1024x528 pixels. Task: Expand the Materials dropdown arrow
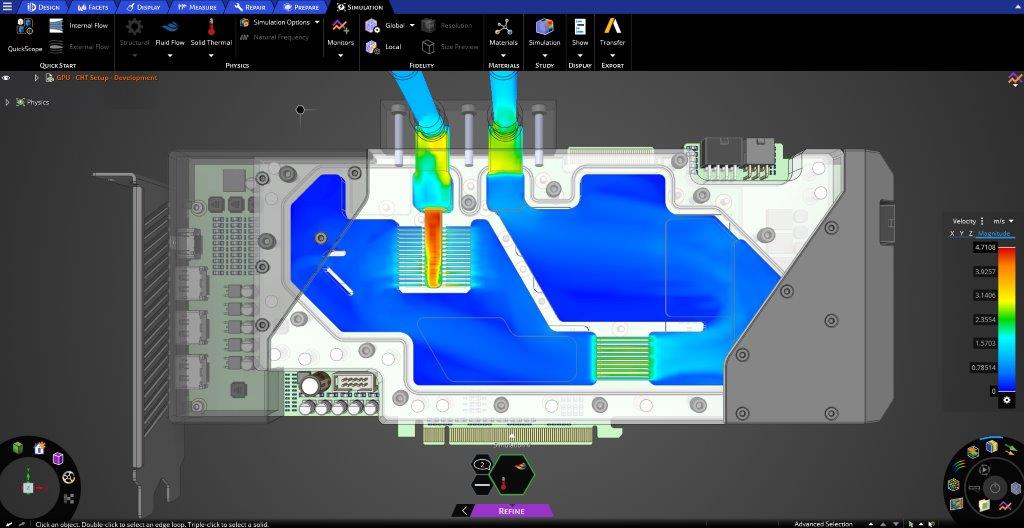coord(504,55)
